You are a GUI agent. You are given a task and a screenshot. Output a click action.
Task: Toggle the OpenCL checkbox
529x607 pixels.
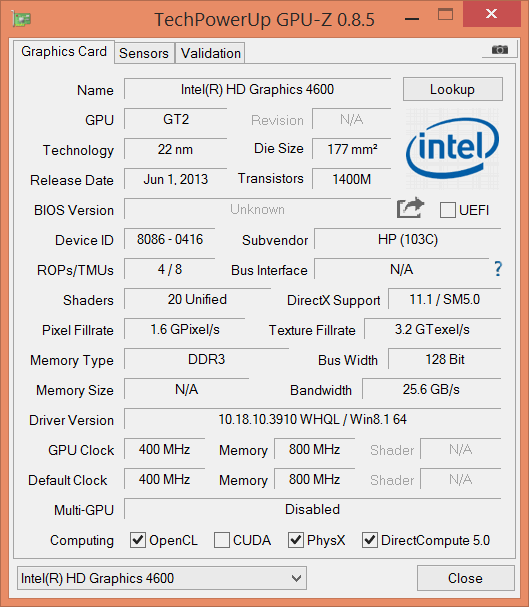pyautogui.click(x=138, y=540)
